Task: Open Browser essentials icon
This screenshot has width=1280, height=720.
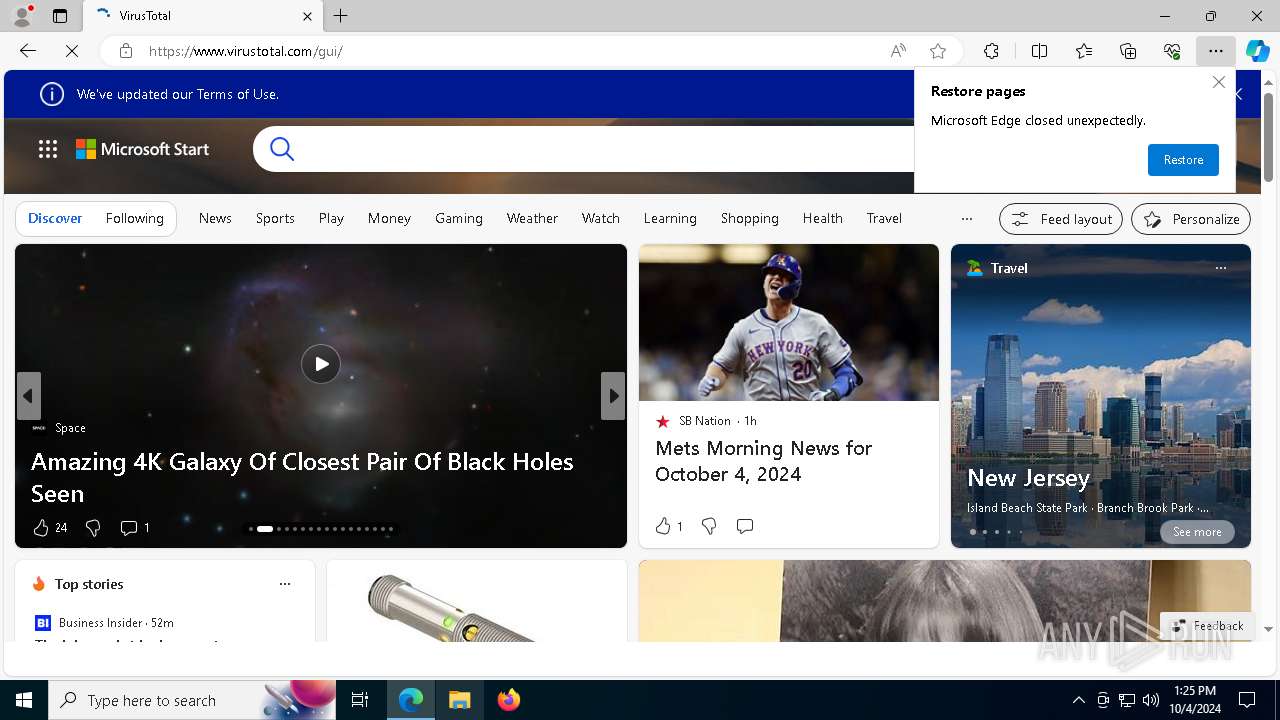Action: 1172,51
